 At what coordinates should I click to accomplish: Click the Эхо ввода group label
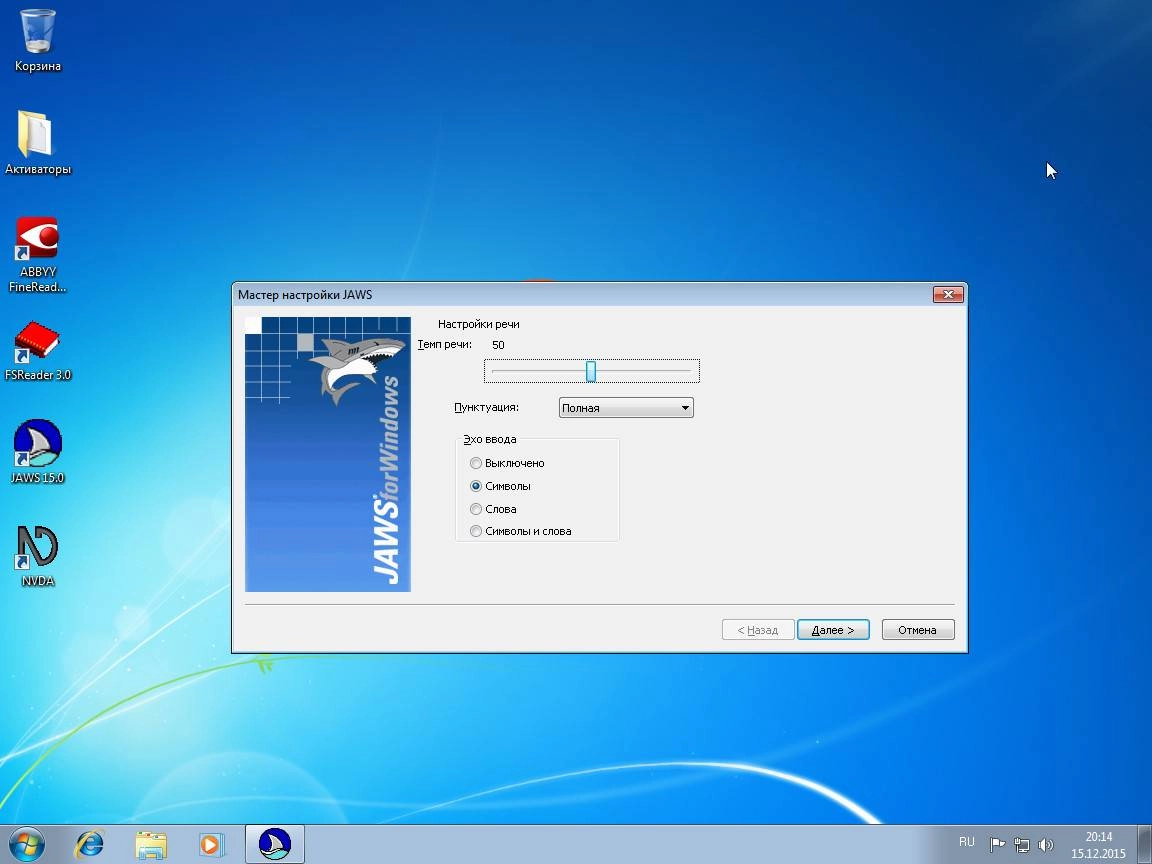pos(490,439)
